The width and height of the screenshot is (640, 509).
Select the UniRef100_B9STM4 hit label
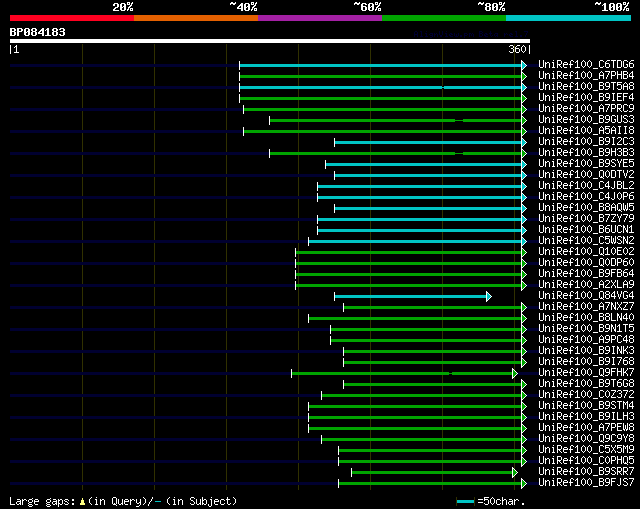[x=586, y=406]
